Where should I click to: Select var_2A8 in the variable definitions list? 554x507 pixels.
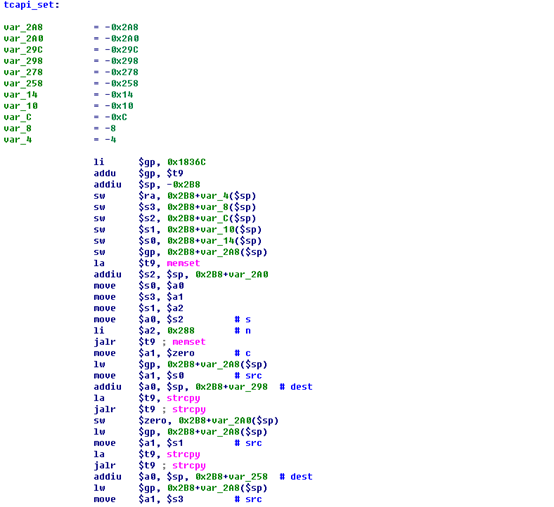(23, 27)
